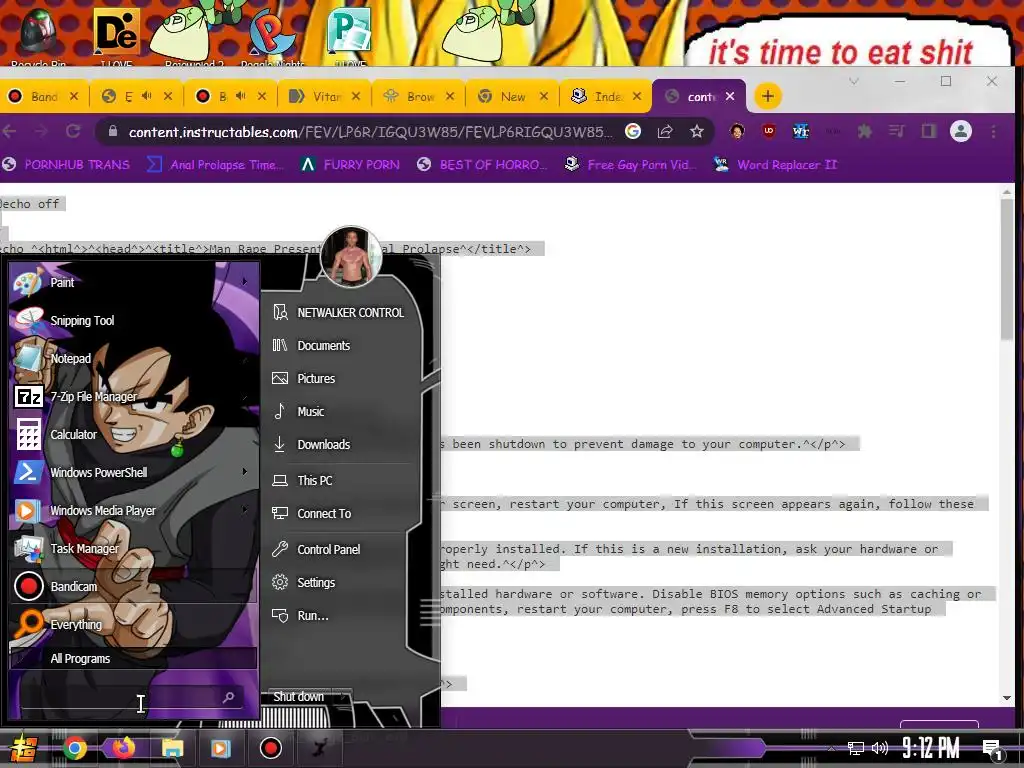Open the Chrome three-dot menu
This screenshot has height=768, width=1024.
point(993,131)
